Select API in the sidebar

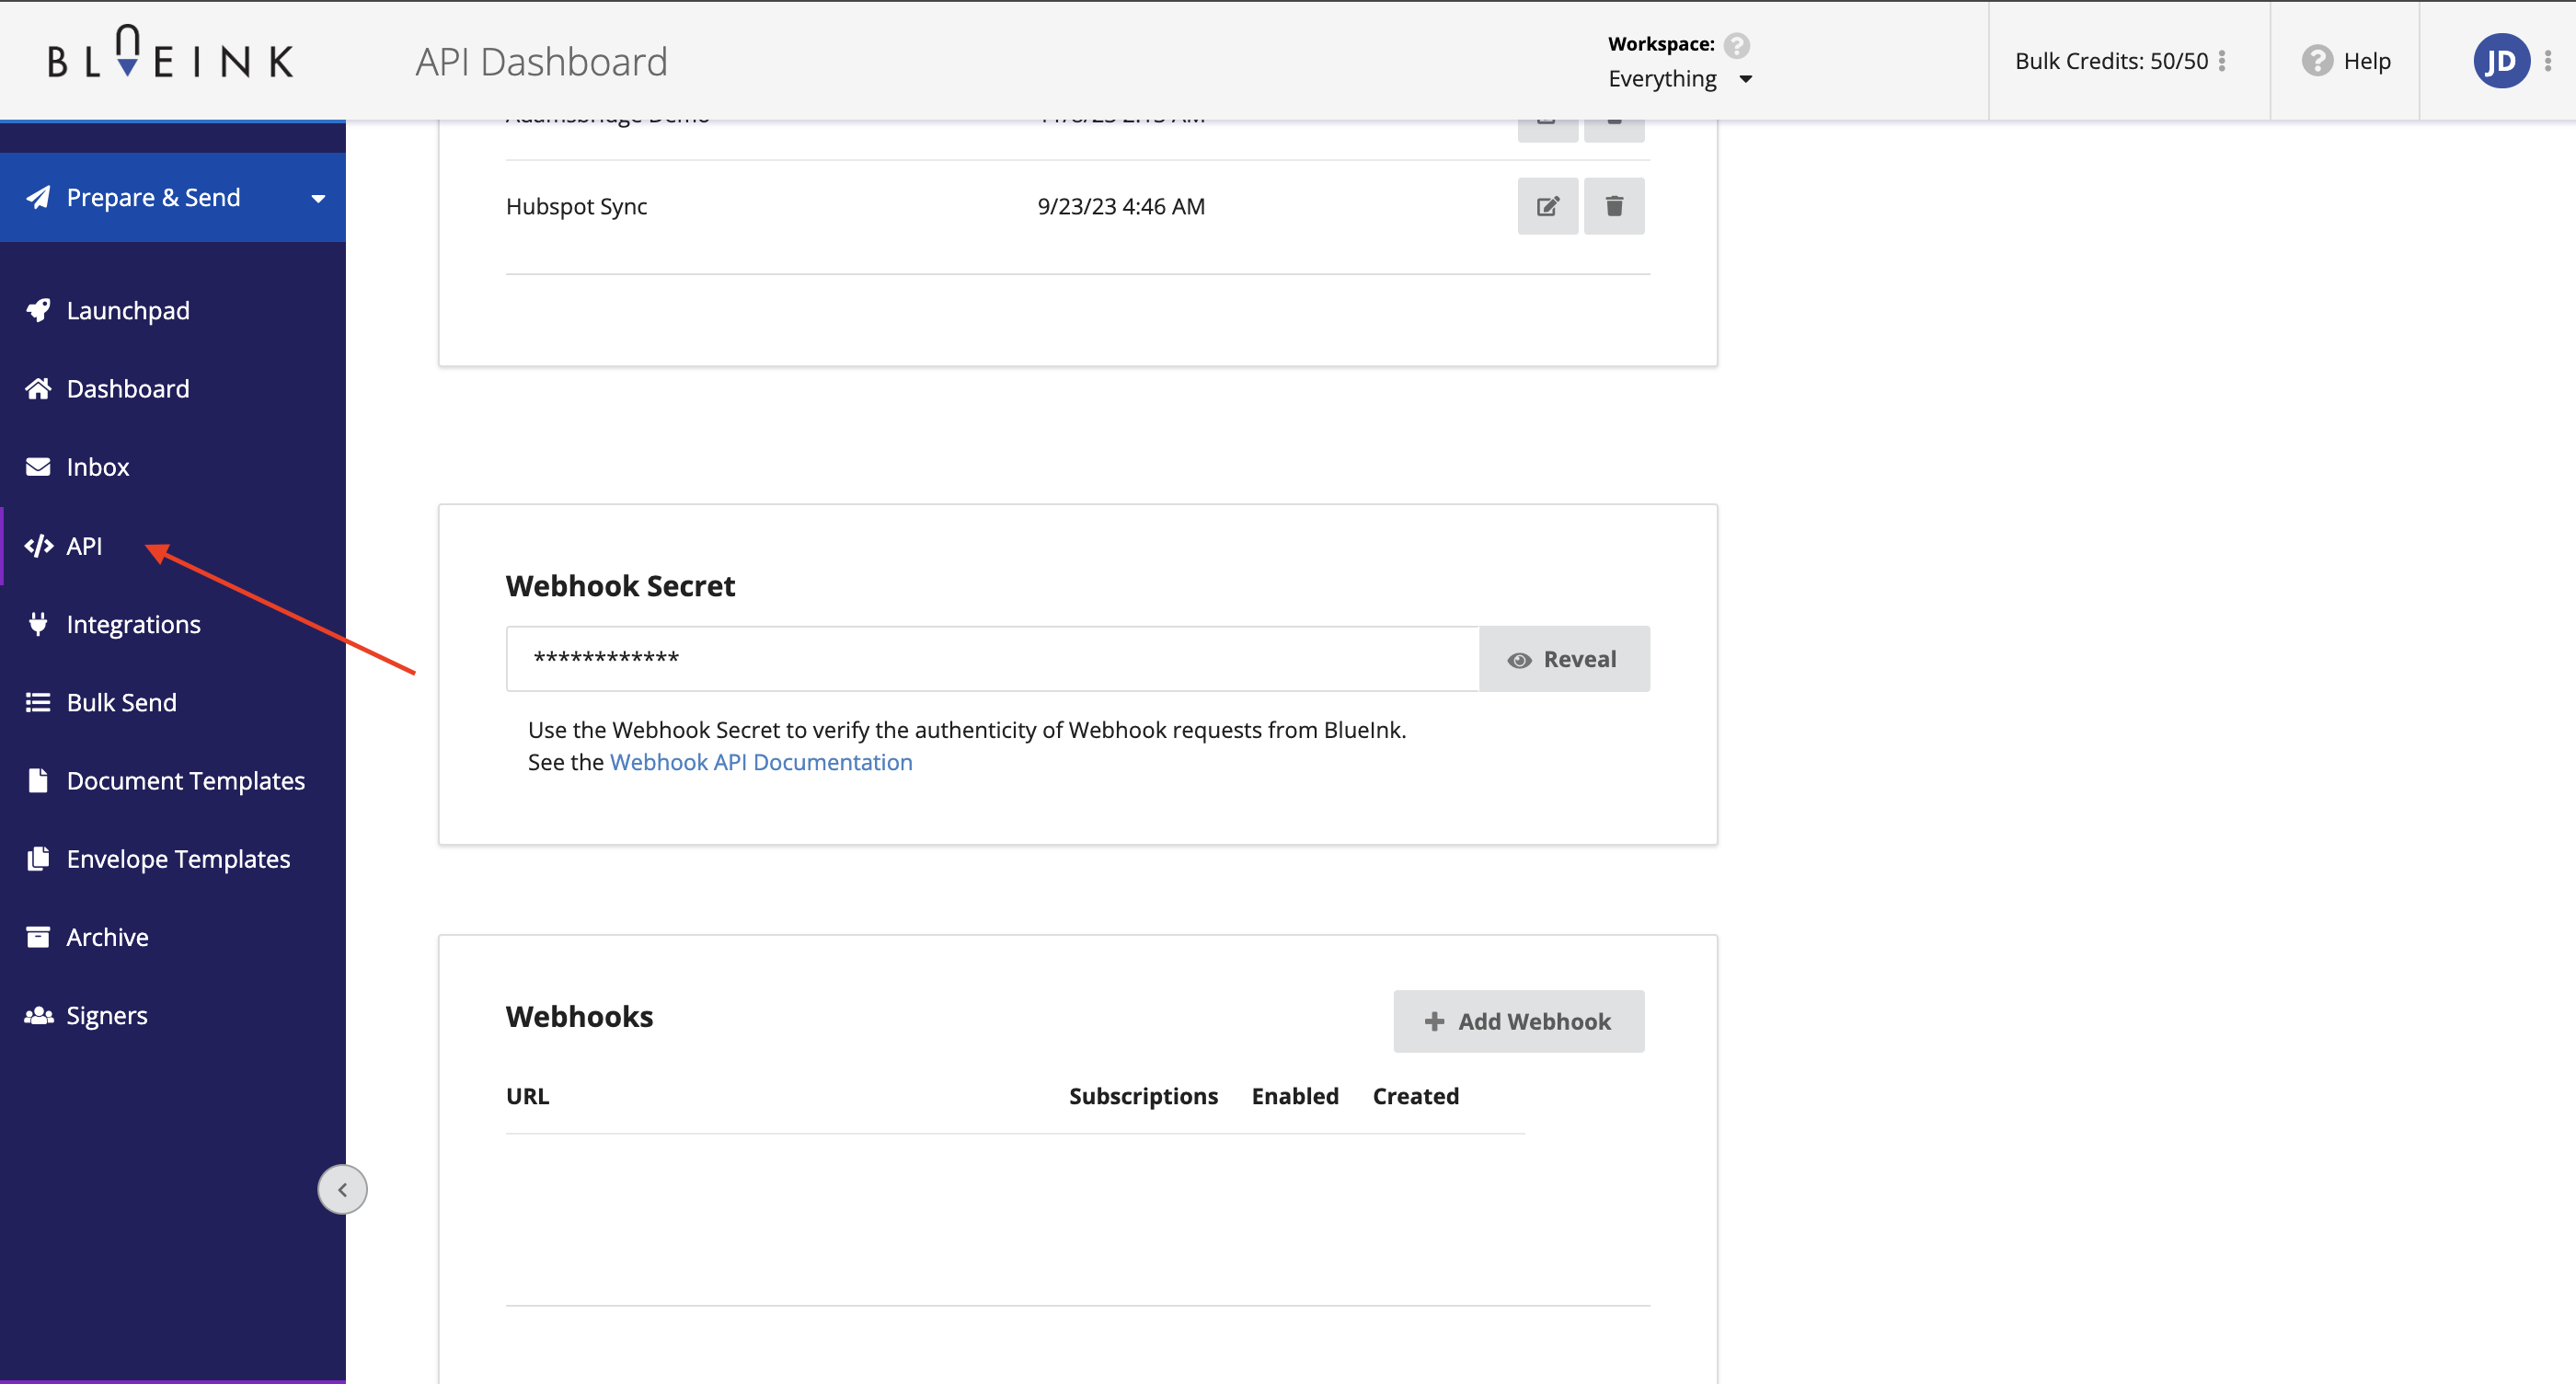pyautogui.click(x=84, y=546)
